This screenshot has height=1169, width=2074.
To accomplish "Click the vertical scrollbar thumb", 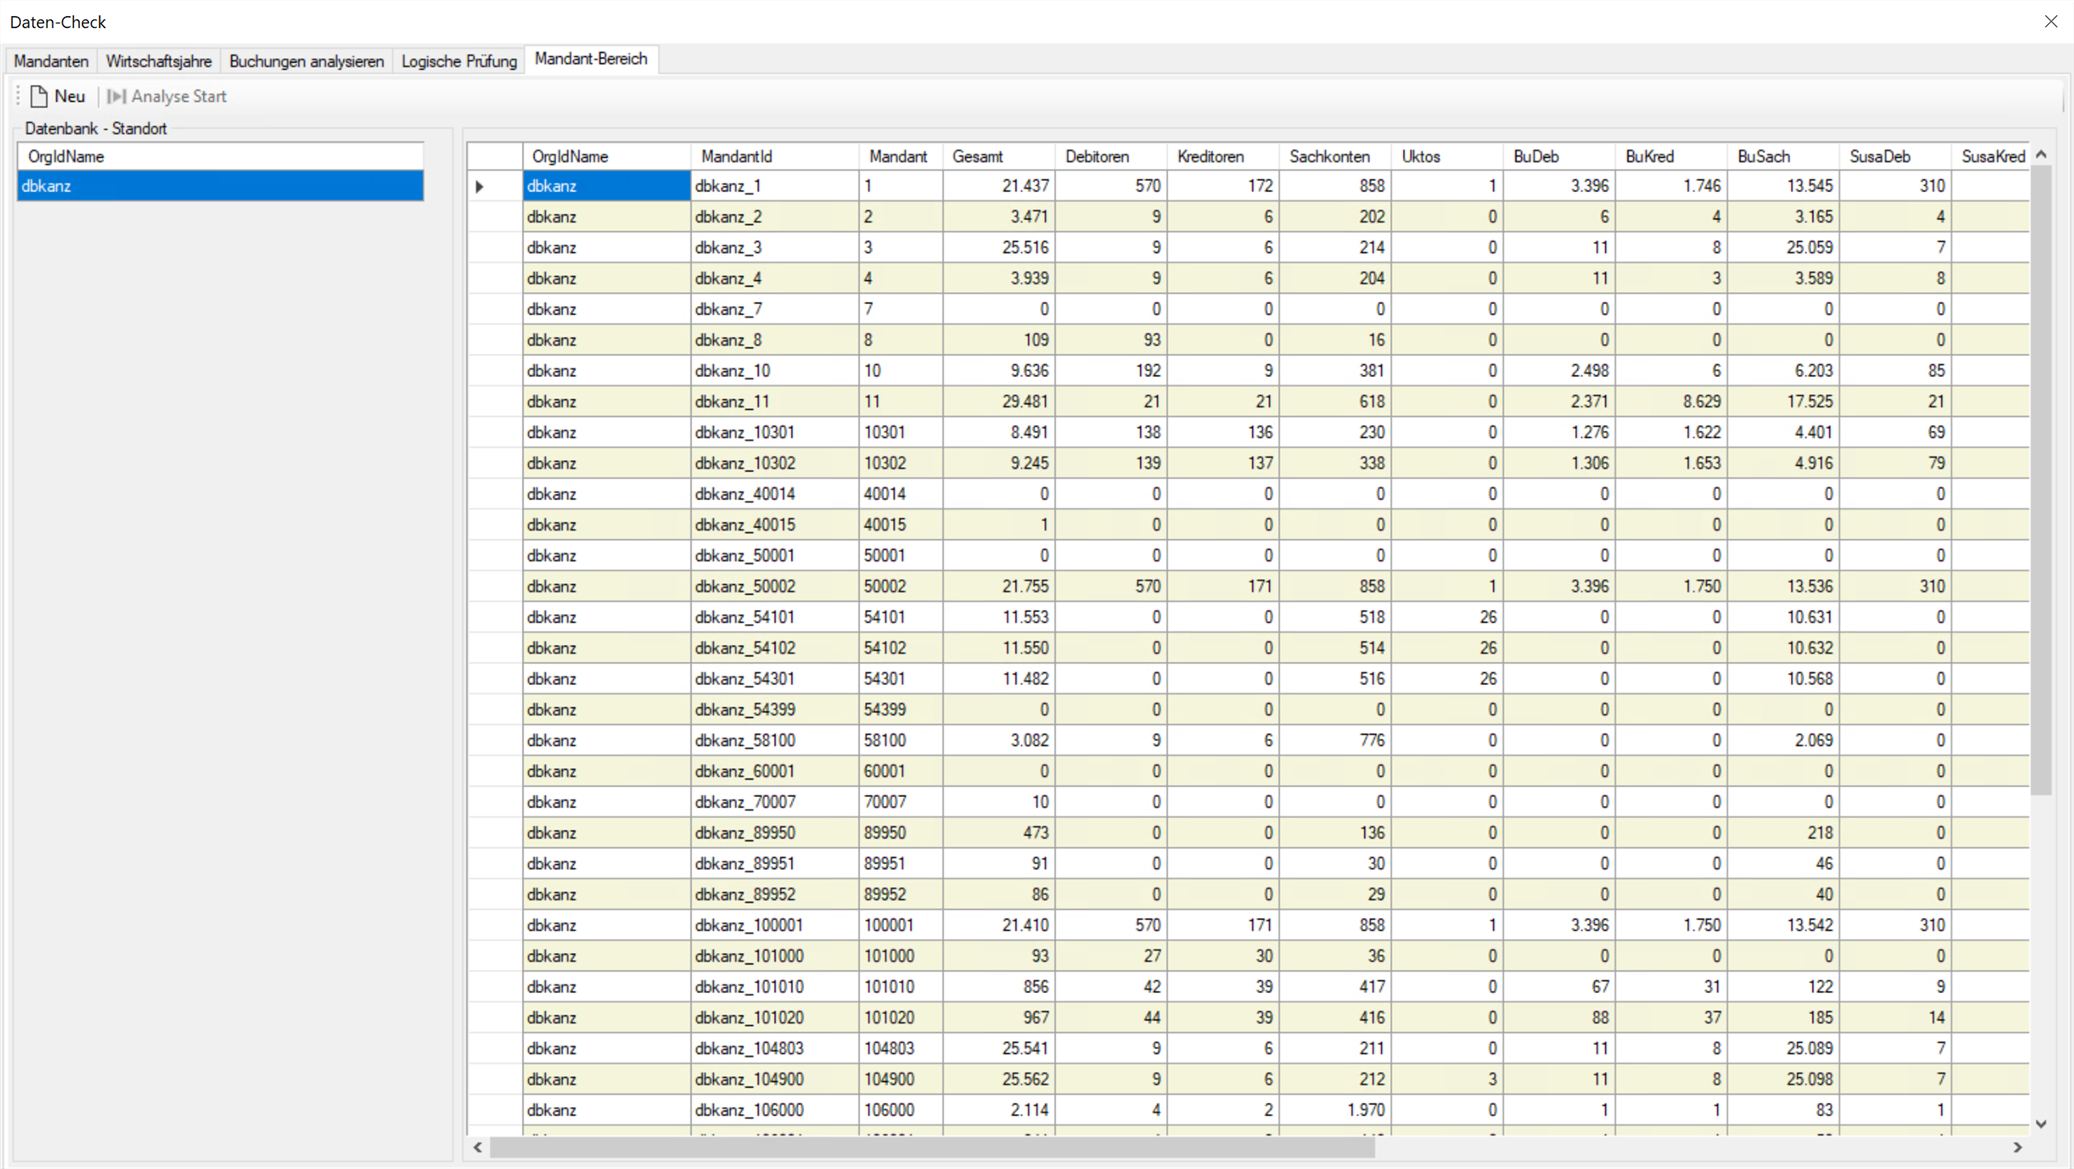I will tap(2041, 480).
